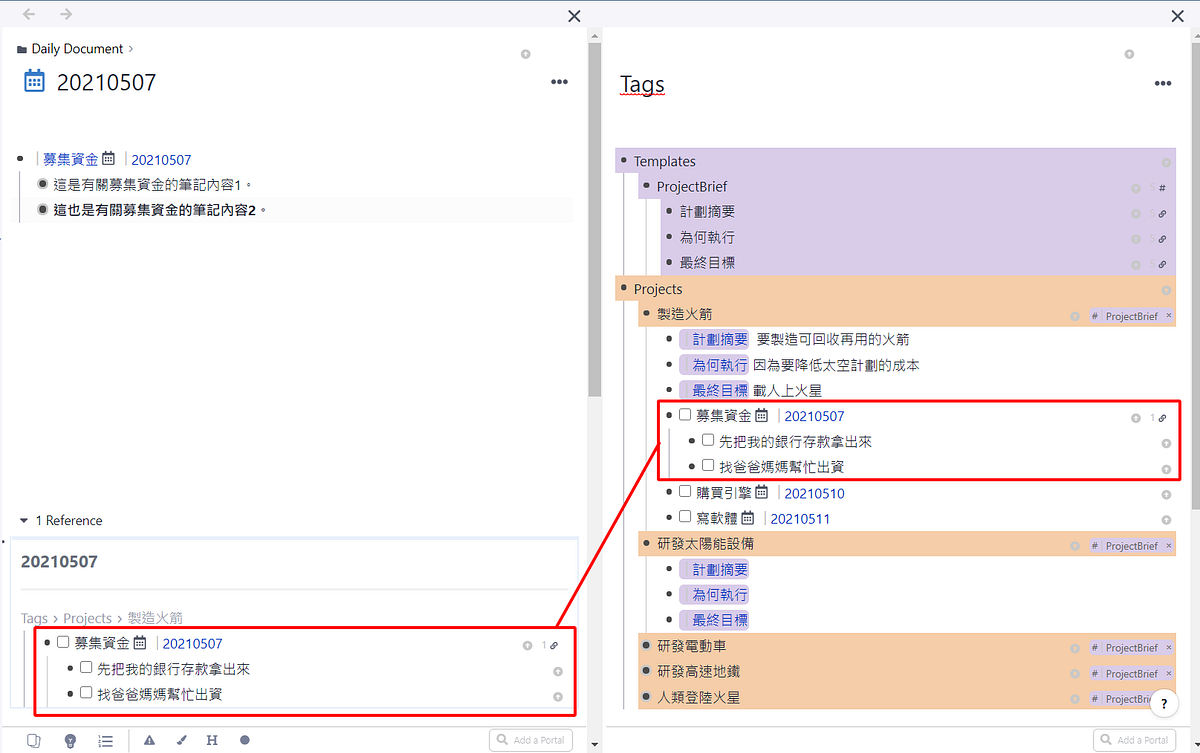Remove the ProjectBrief tag from 製造火箭
This screenshot has width=1200, height=753.
tap(1168, 315)
